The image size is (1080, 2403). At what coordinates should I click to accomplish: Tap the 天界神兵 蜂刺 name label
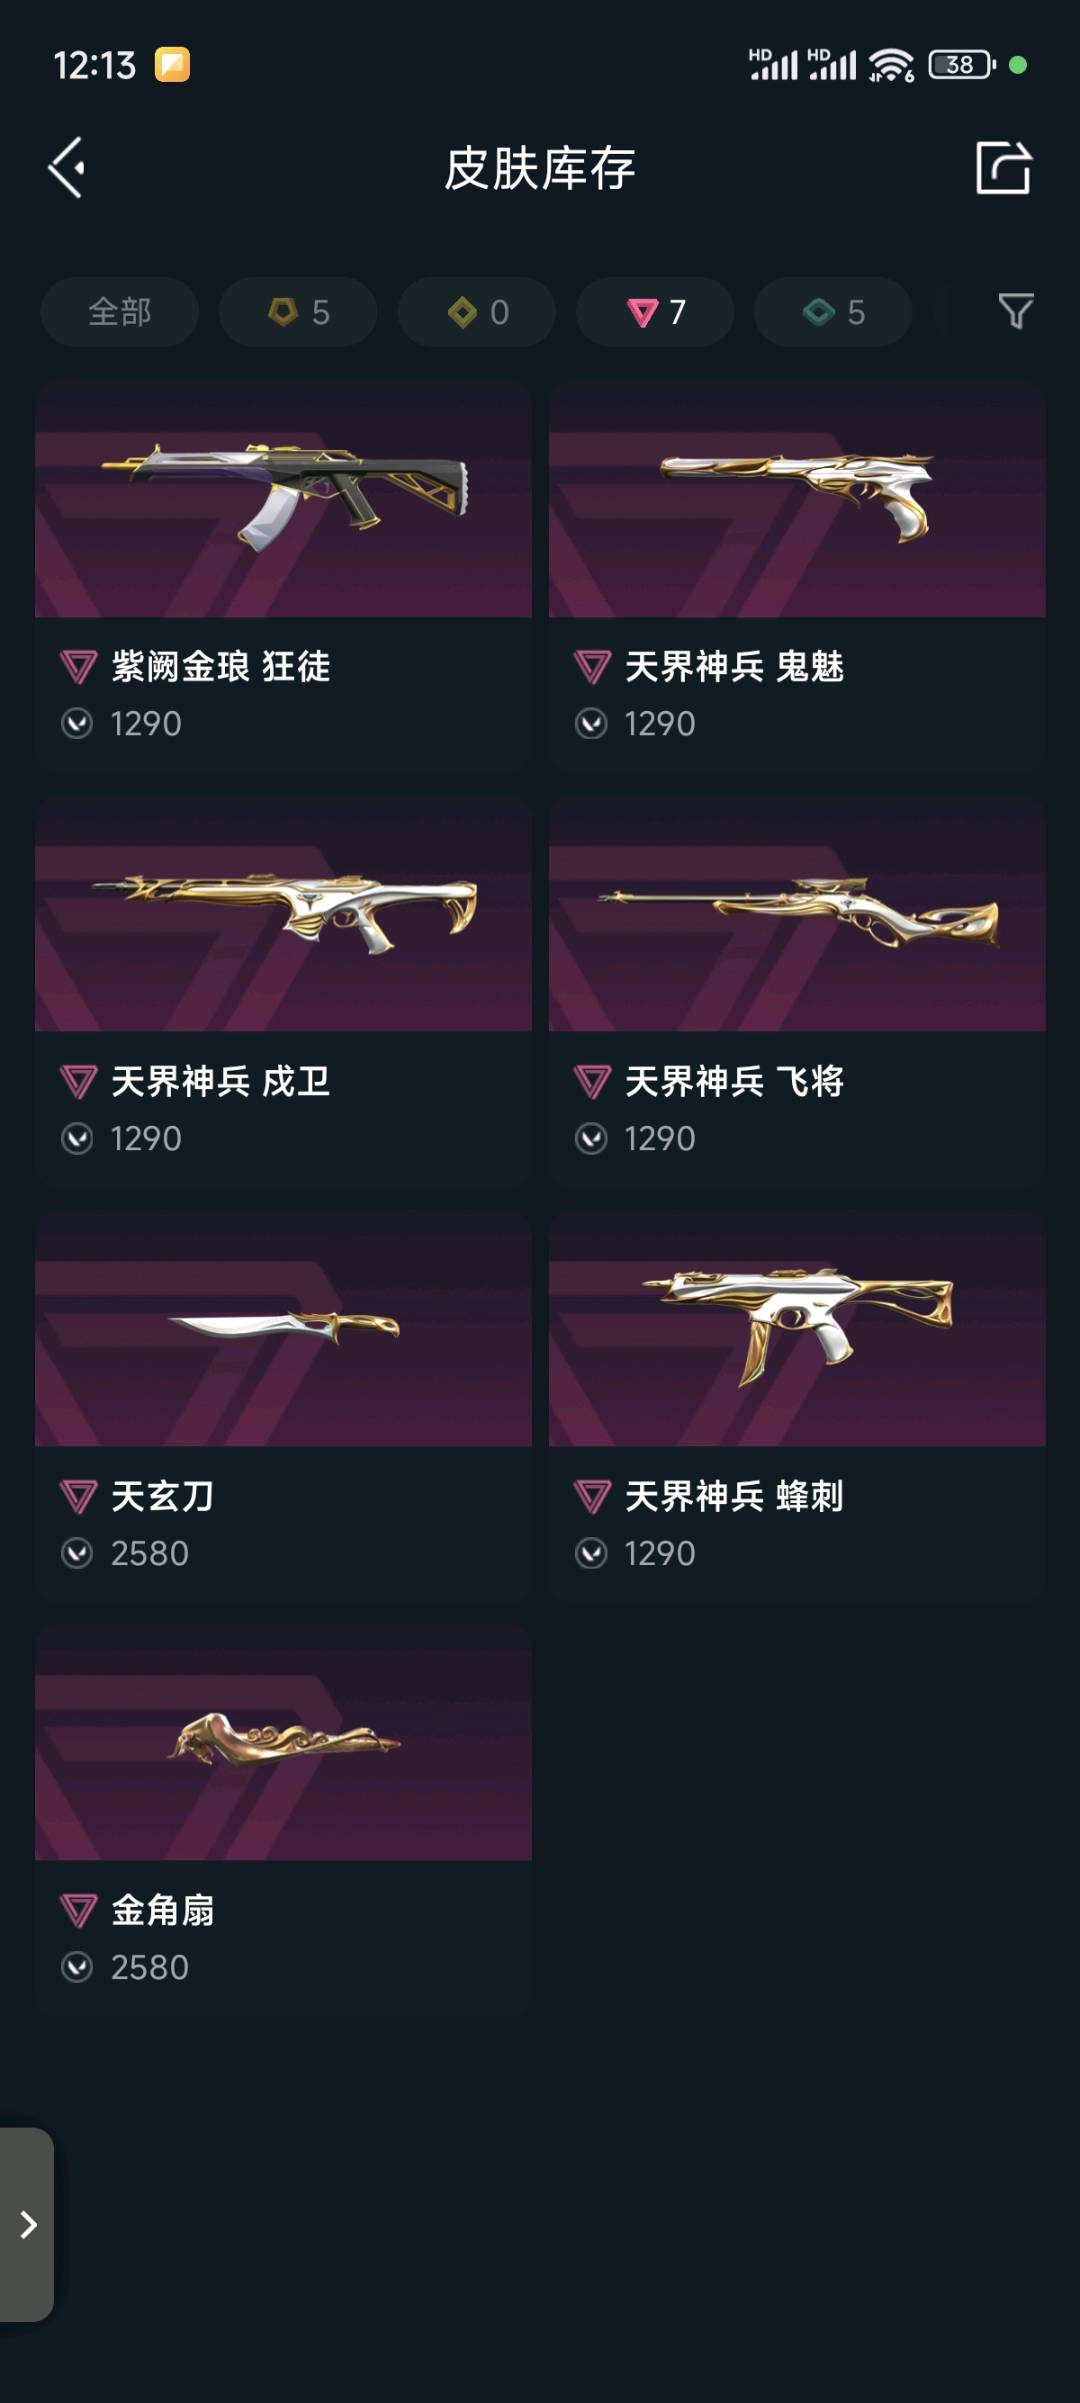click(x=734, y=1496)
